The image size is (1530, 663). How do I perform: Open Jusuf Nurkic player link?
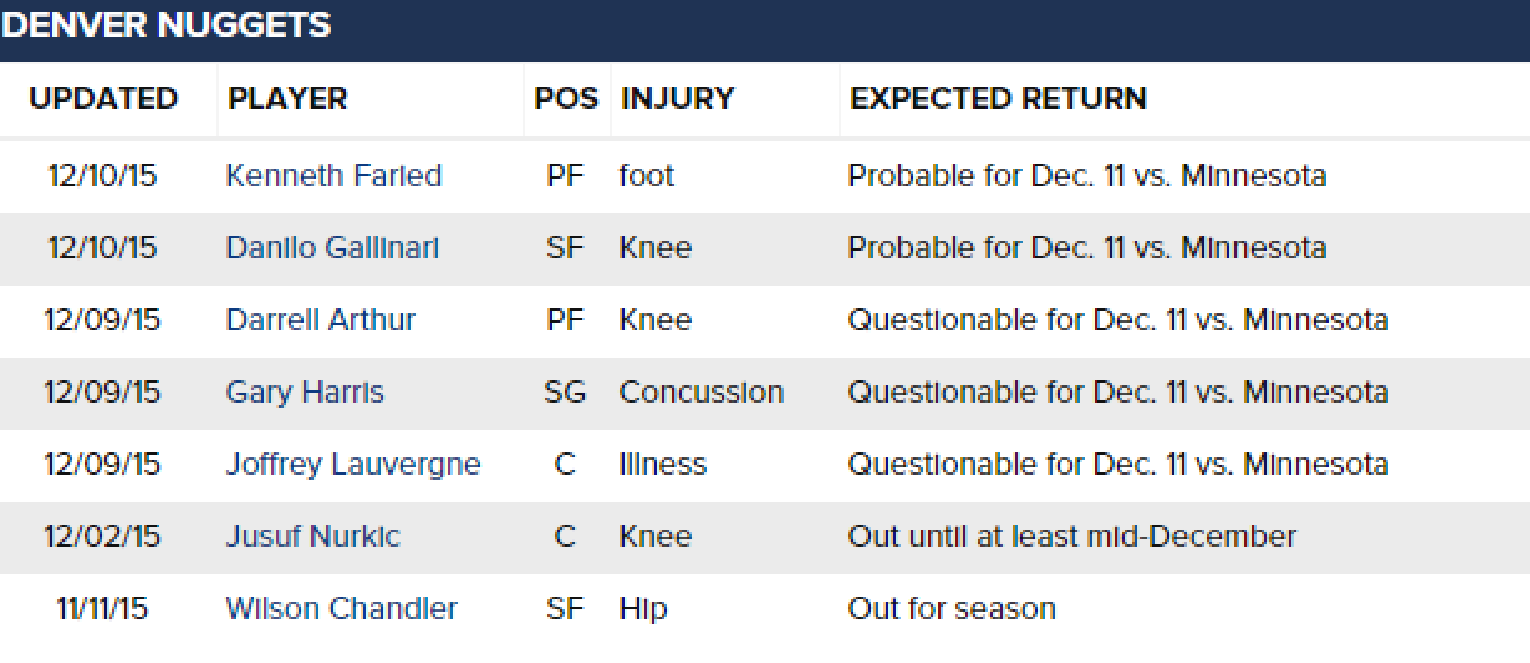pos(313,536)
